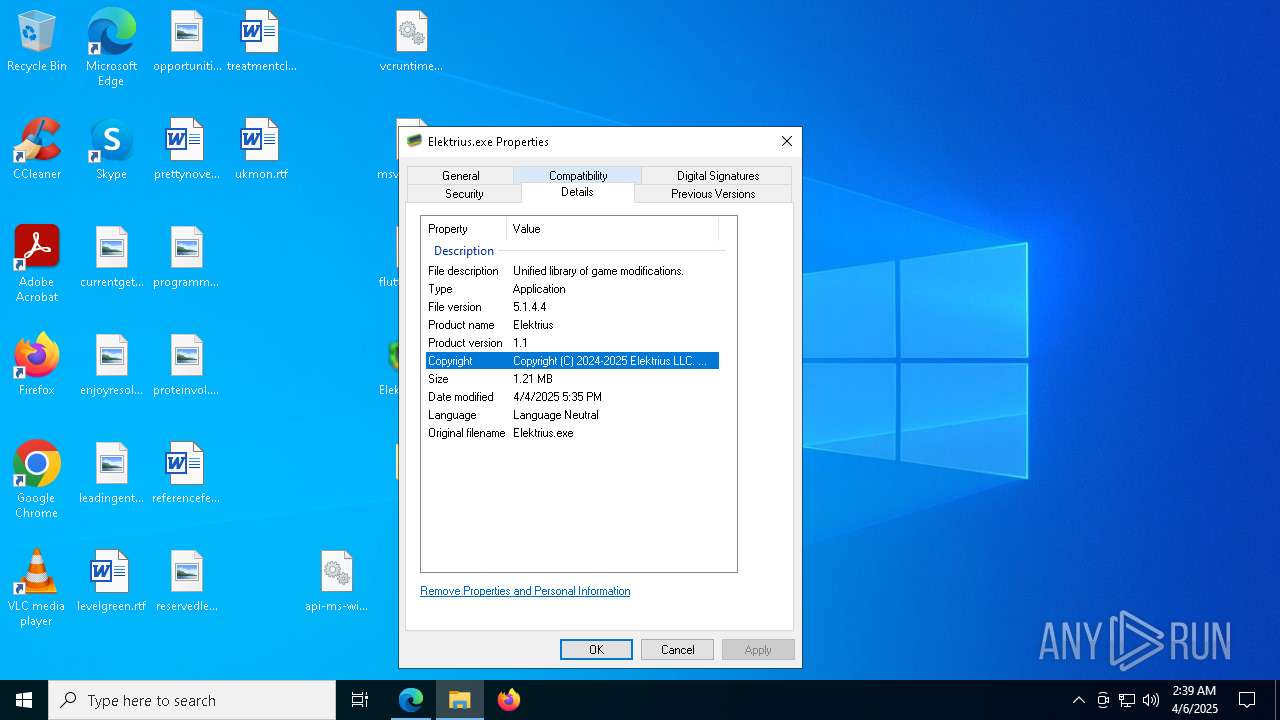
Task: Select the programm... image file icon
Action: [x=187, y=258]
